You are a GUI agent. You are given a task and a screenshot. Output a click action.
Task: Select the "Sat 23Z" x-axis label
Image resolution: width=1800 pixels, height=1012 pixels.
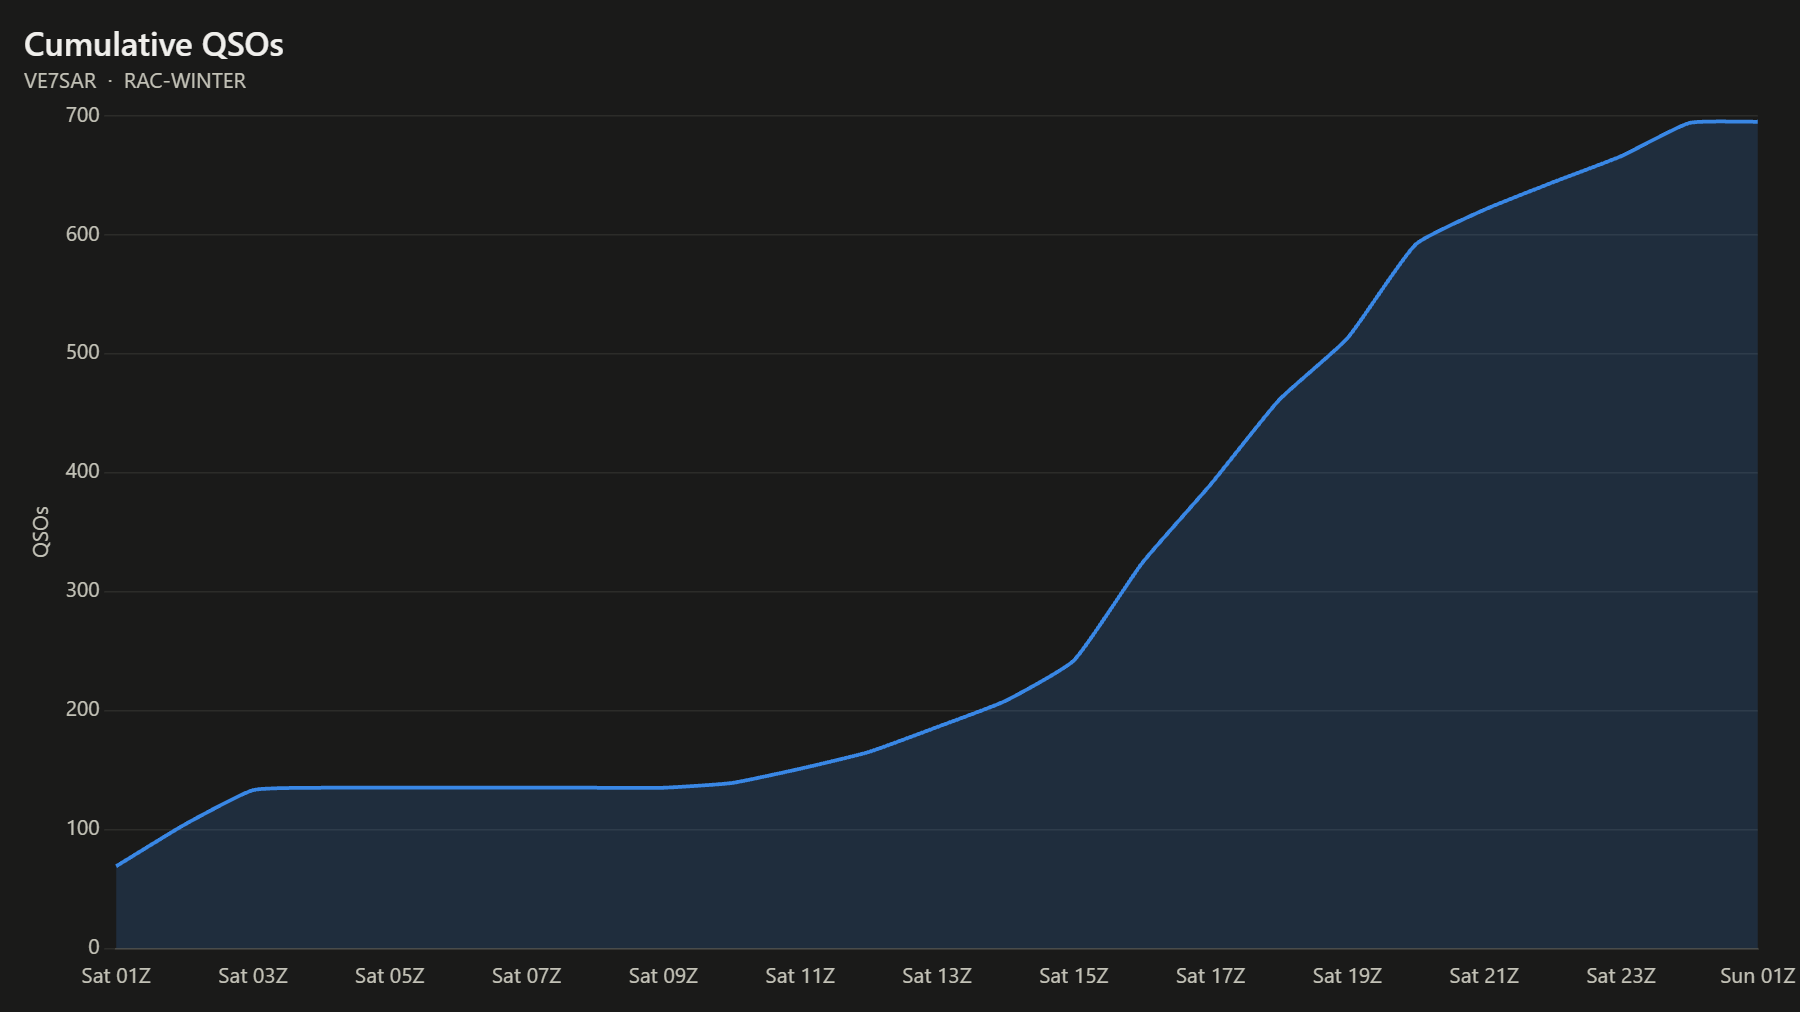click(x=1621, y=976)
